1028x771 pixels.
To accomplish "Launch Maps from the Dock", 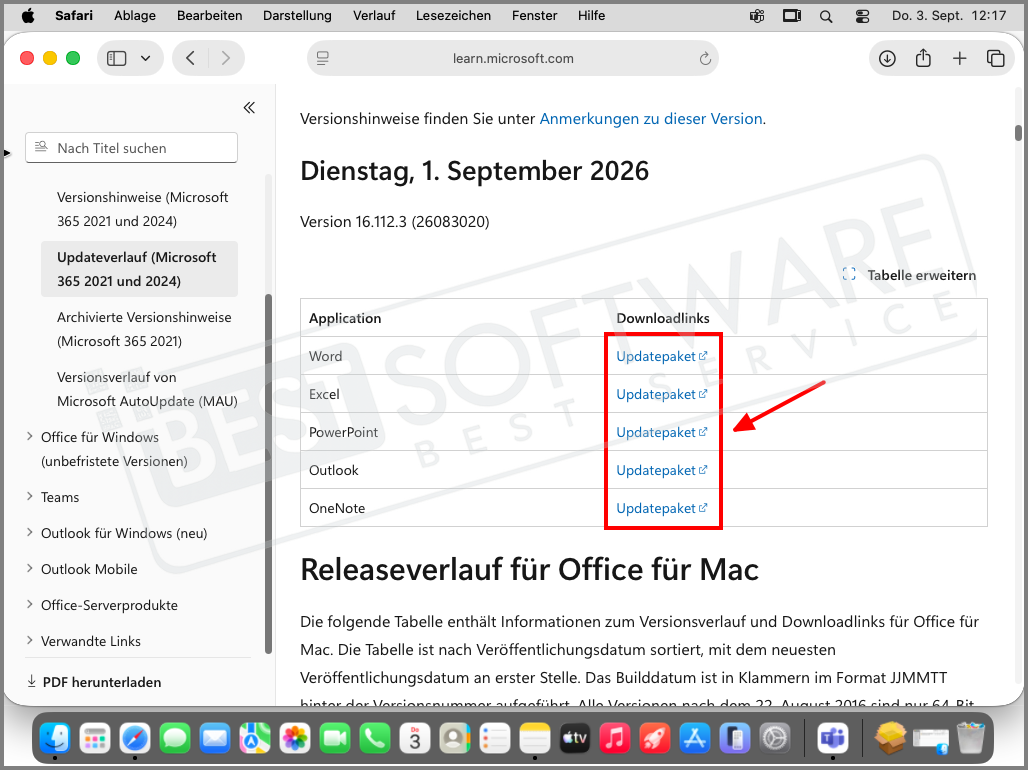I will tap(255, 739).
